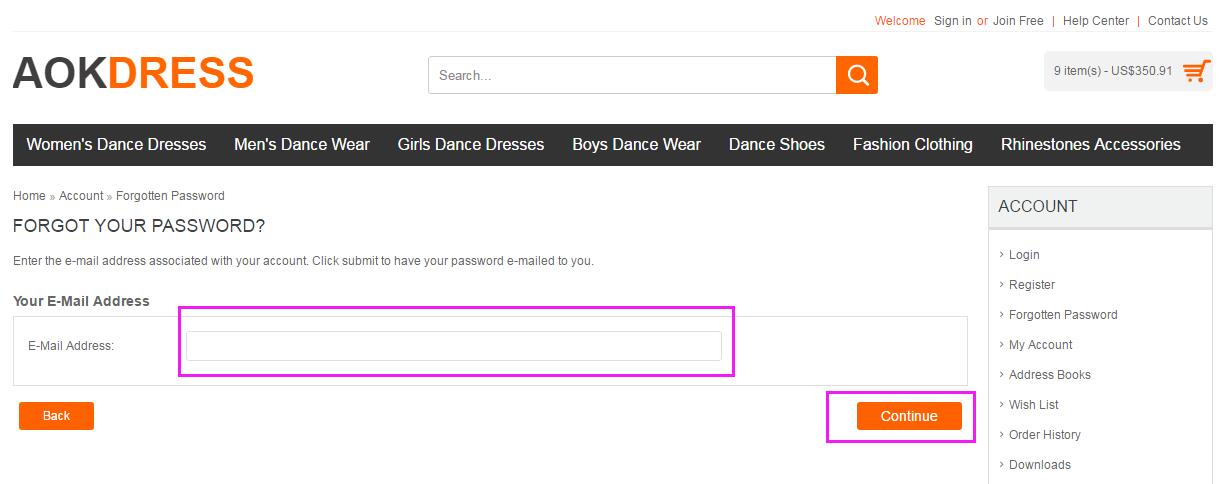Go to Account in breadcrumb
This screenshot has height=484, width=1224.
pyautogui.click(x=81, y=196)
